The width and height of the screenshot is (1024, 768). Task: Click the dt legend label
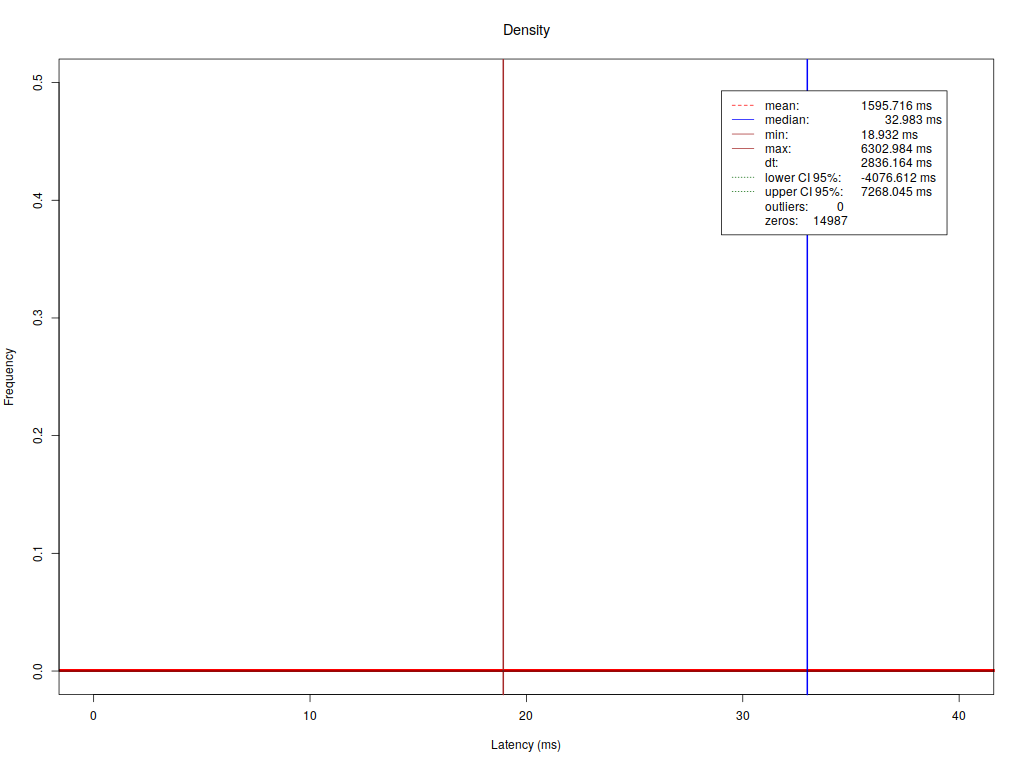pos(771,163)
